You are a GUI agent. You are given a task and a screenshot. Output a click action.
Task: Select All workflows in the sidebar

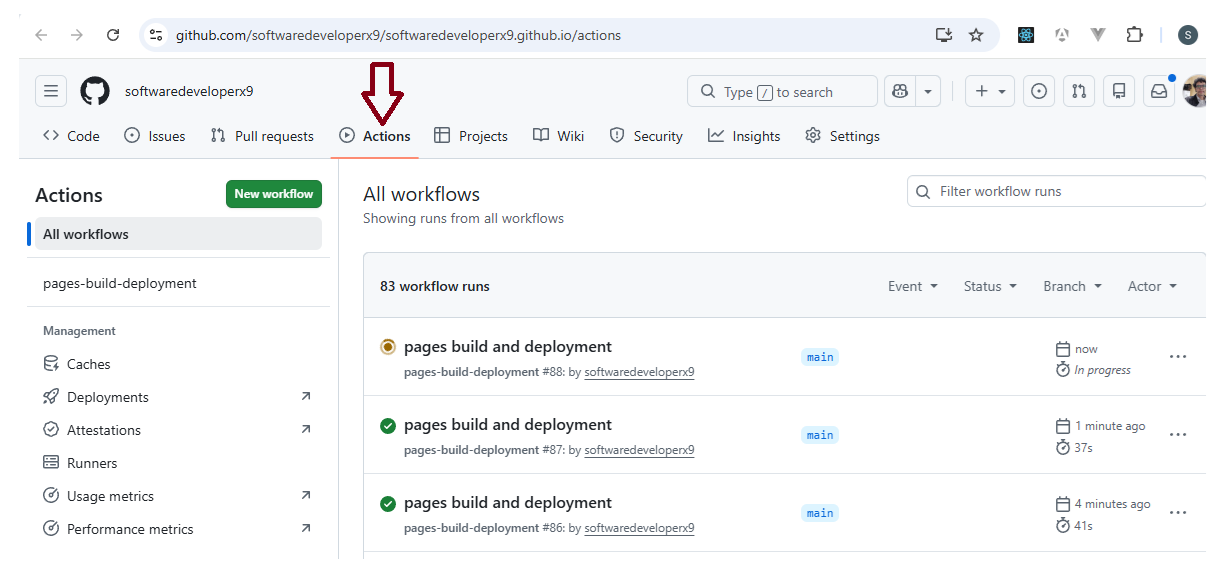tap(178, 234)
